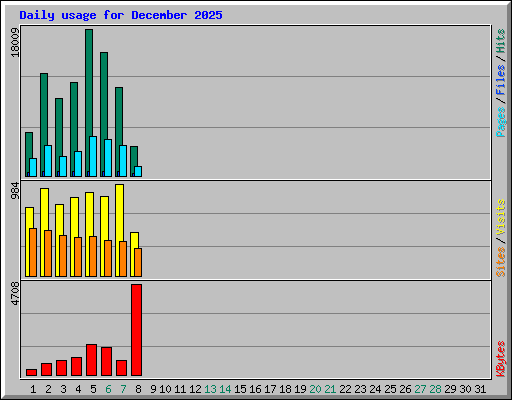Click the red KBytes legend label
The image size is (512, 400).
tap(500, 359)
